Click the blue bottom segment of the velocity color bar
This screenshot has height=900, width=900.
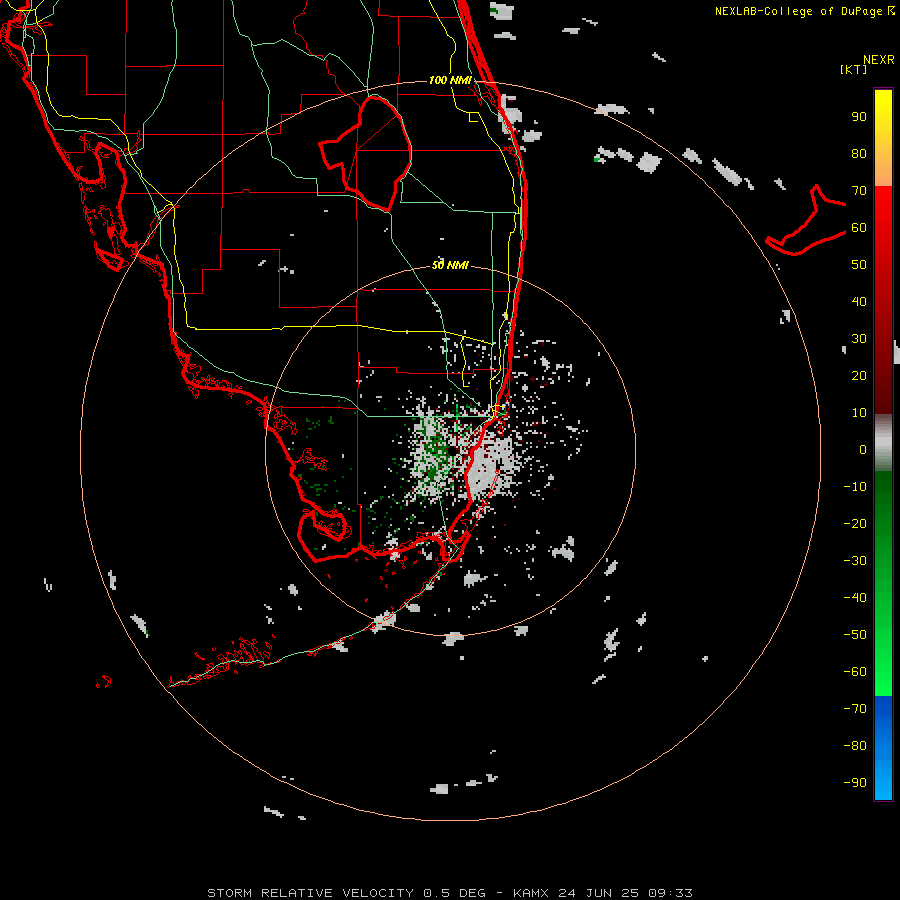click(x=883, y=748)
